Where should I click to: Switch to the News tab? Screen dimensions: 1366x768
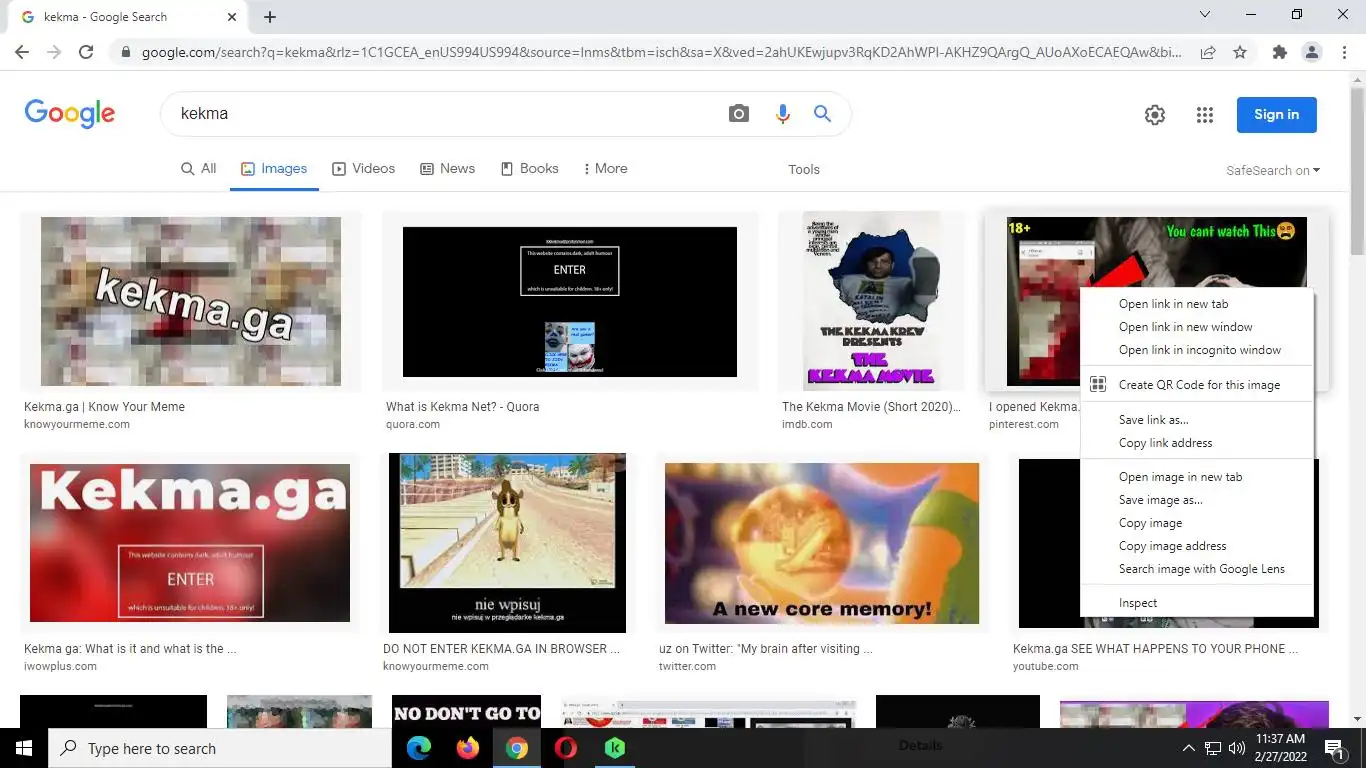point(447,168)
